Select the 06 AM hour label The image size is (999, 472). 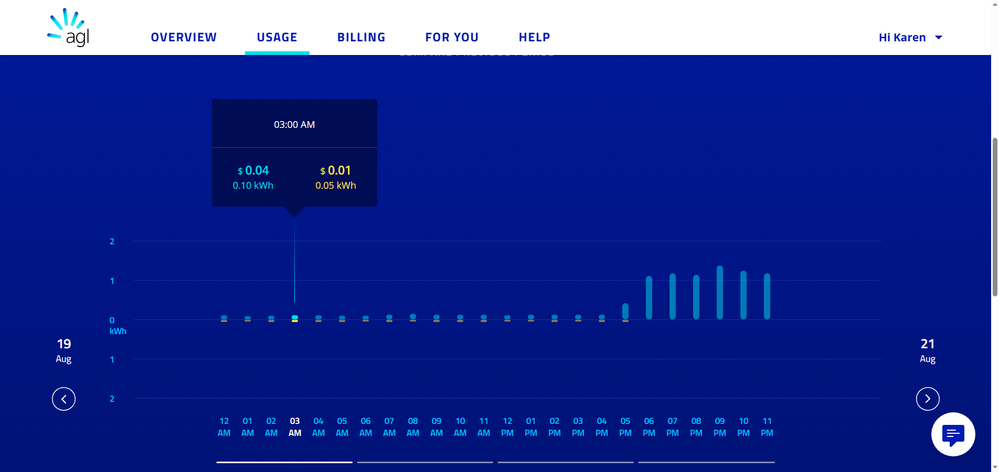pos(366,427)
